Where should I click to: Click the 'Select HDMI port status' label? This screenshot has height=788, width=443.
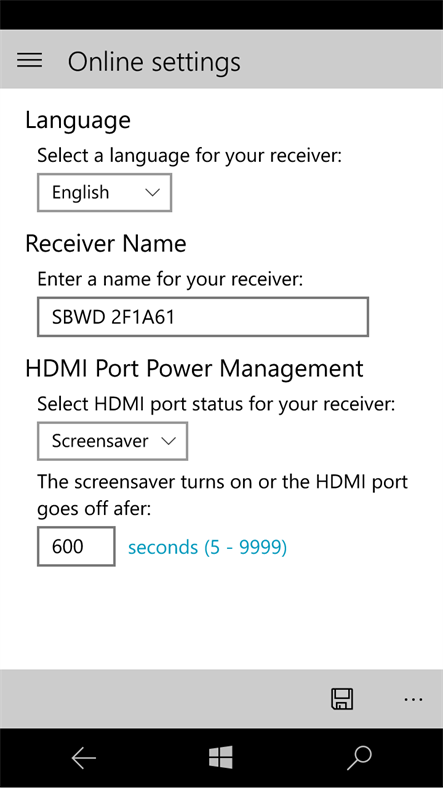216,404
